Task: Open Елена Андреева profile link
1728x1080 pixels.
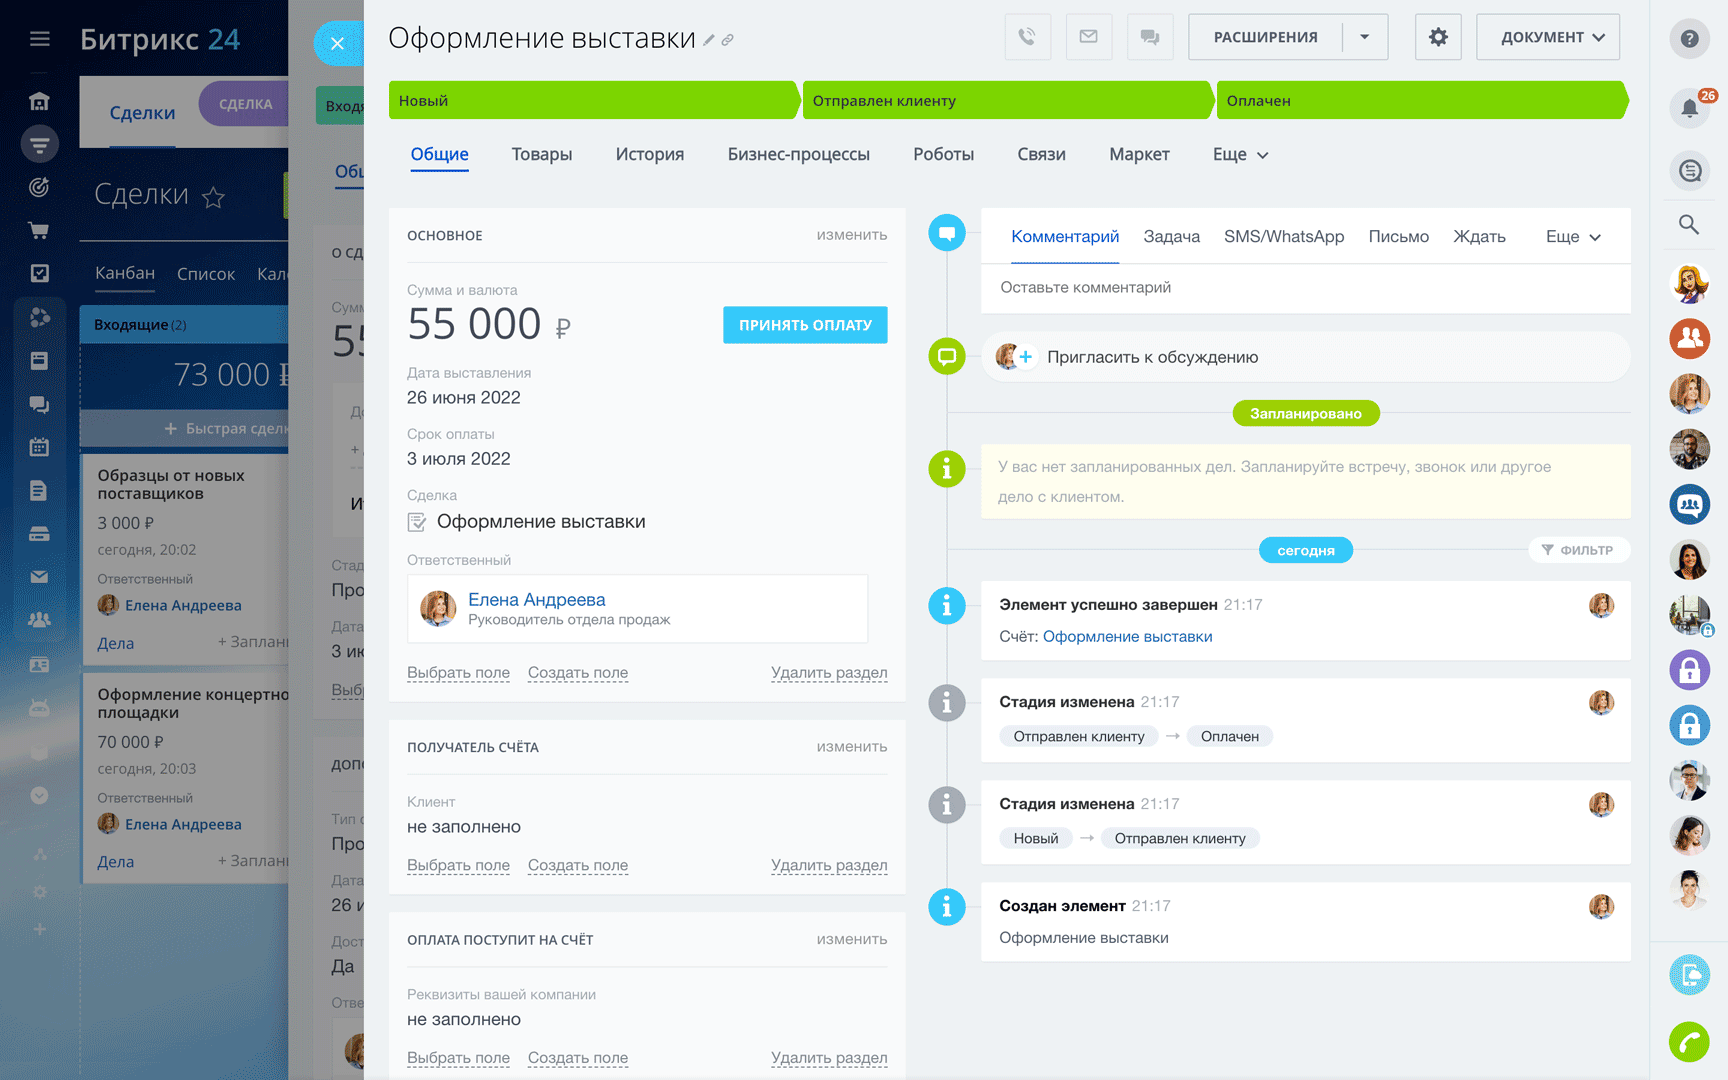Action: tap(536, 600)
